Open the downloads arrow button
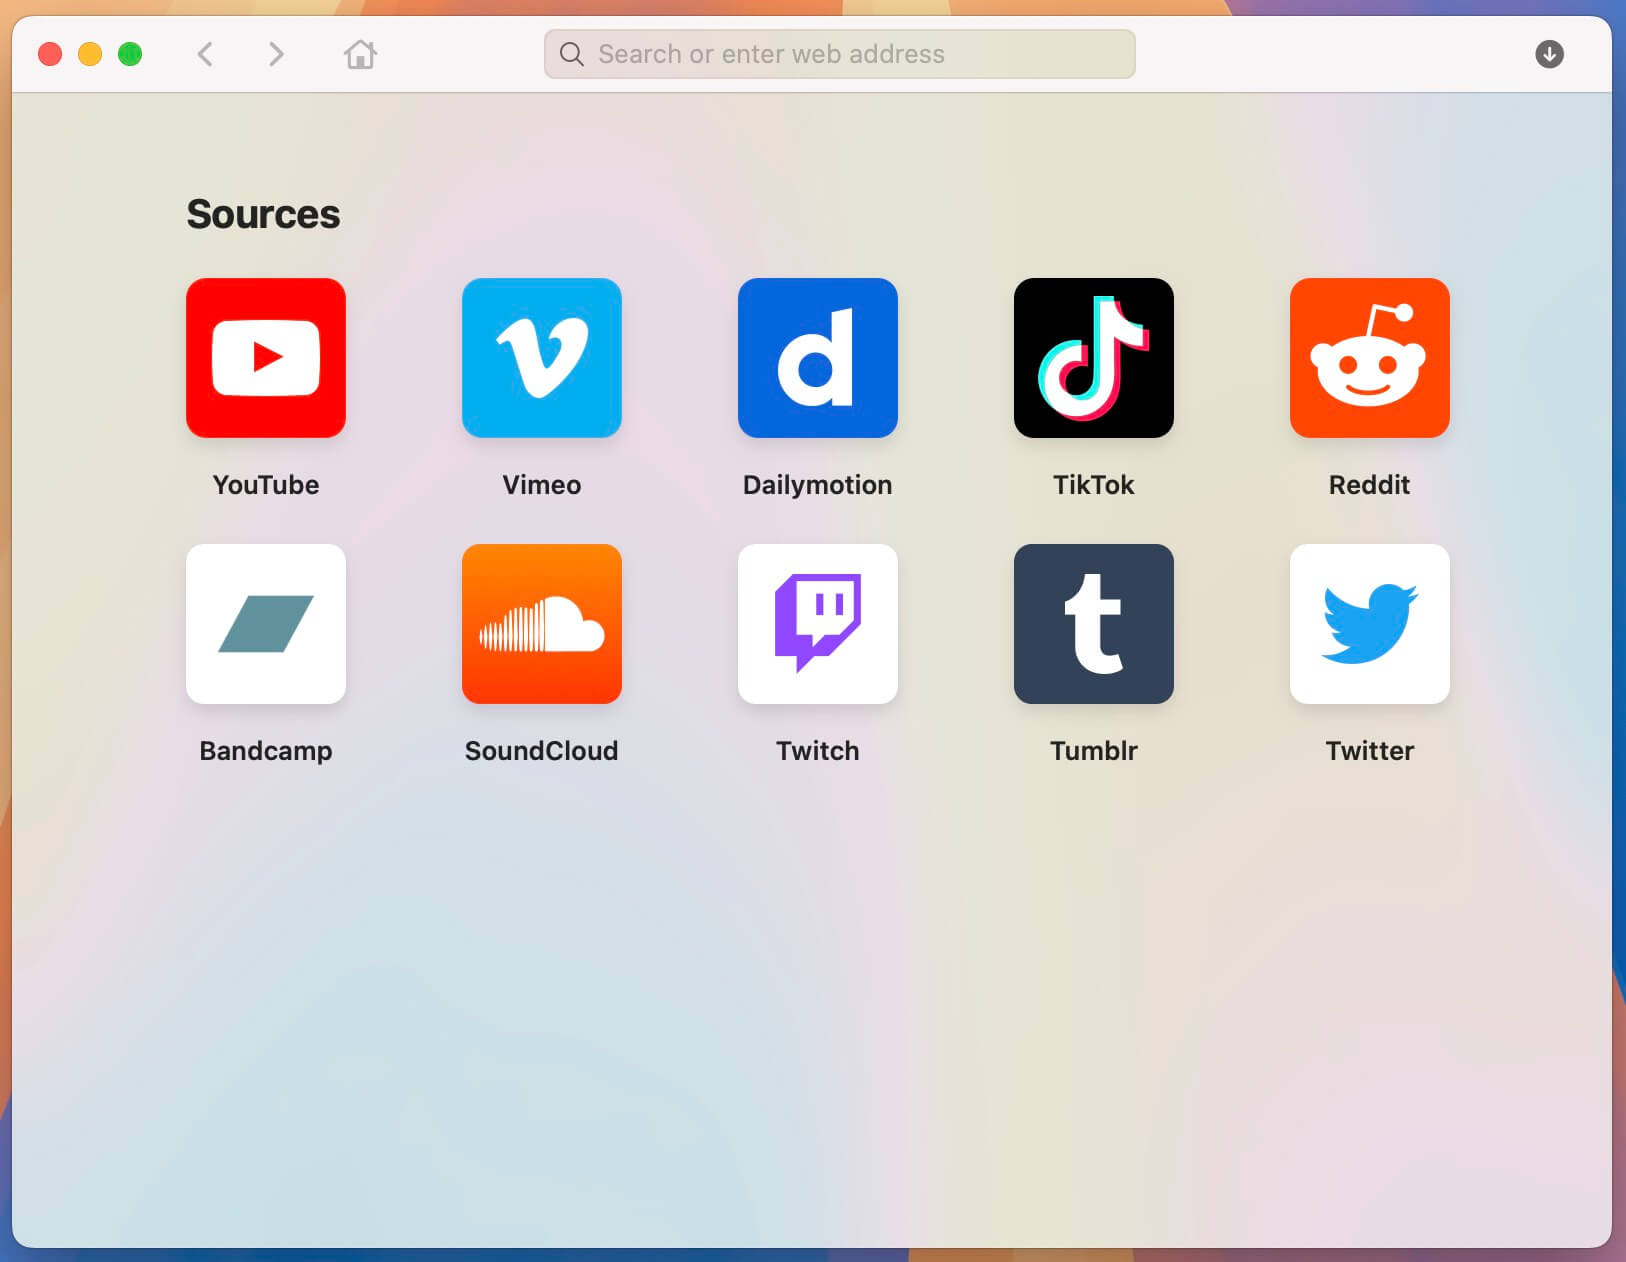 [1549, 54]
